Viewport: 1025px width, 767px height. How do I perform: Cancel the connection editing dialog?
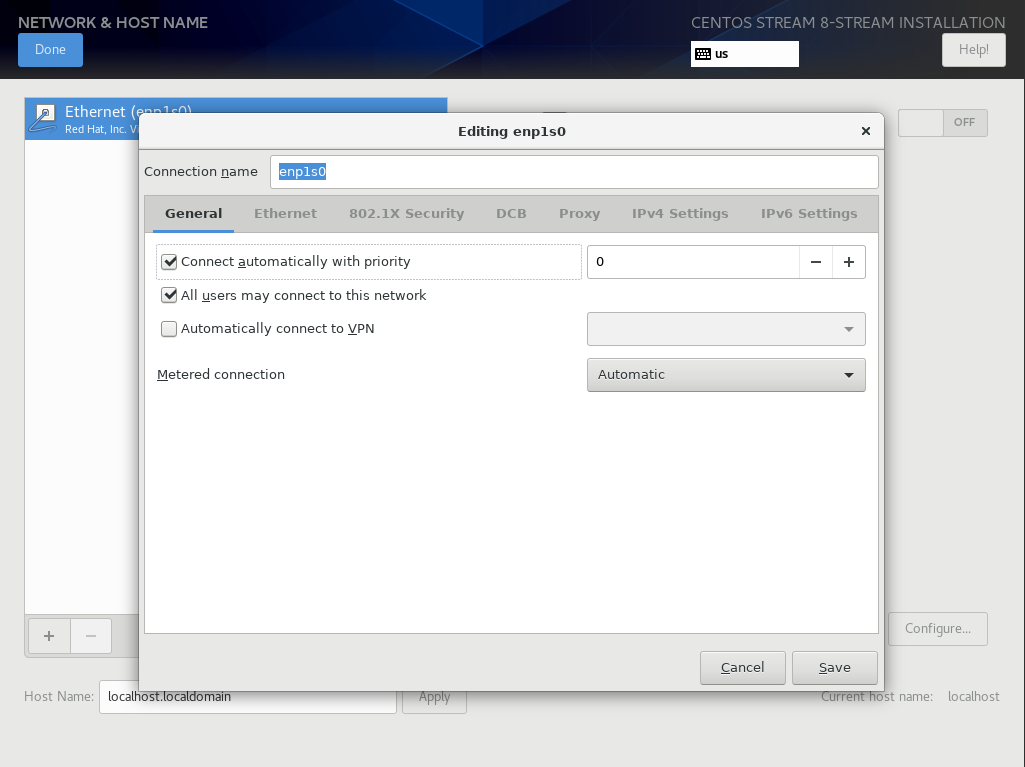tap(743, 668)
